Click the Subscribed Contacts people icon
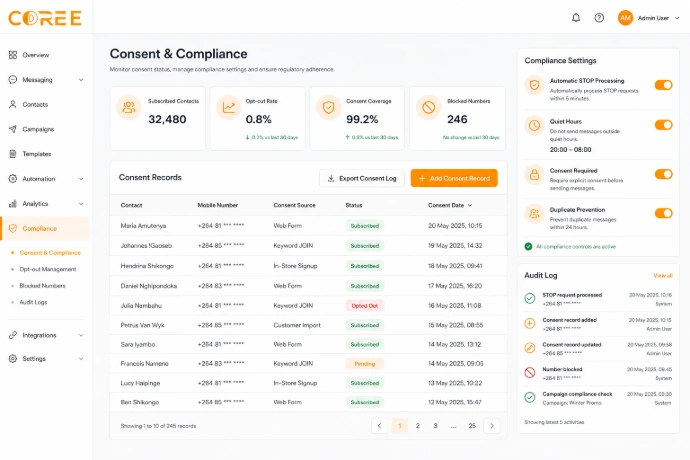This screenshot has height=460, width=690. point(128,107)
